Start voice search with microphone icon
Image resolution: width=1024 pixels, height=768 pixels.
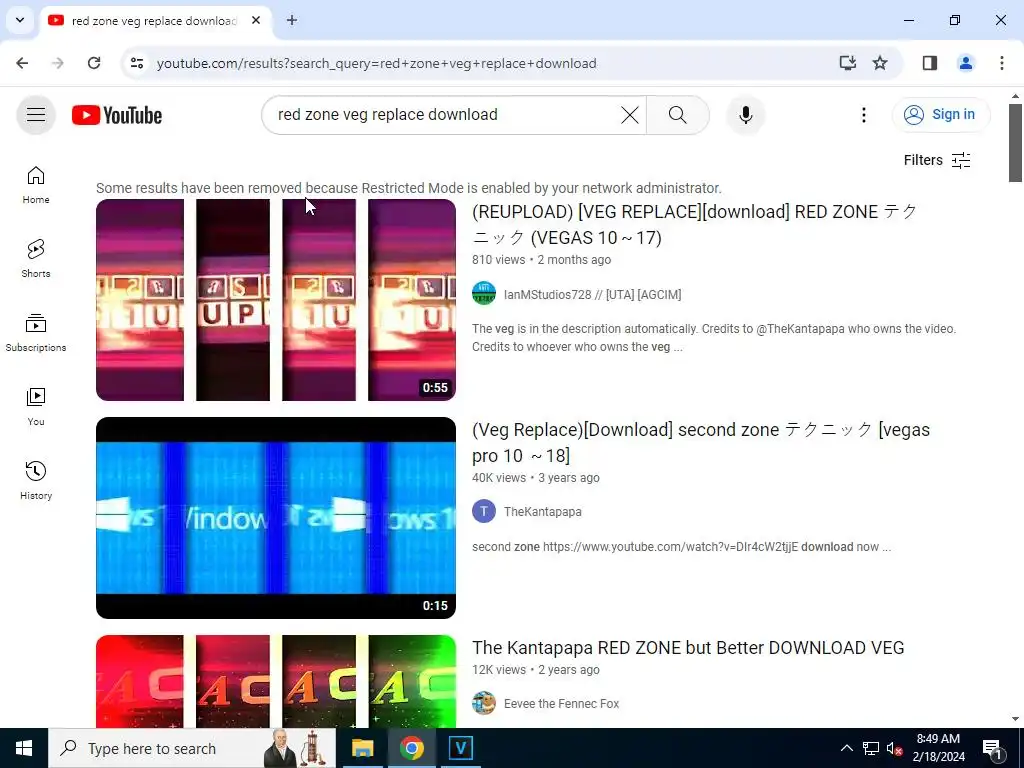click(x=746, y=115)
